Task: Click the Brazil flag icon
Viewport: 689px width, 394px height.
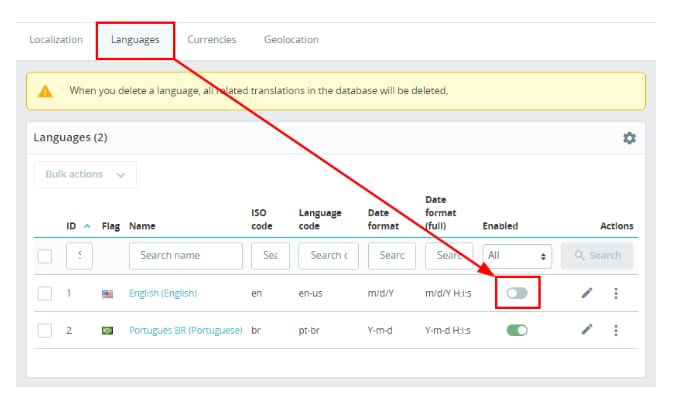Action: pos(107,330)
